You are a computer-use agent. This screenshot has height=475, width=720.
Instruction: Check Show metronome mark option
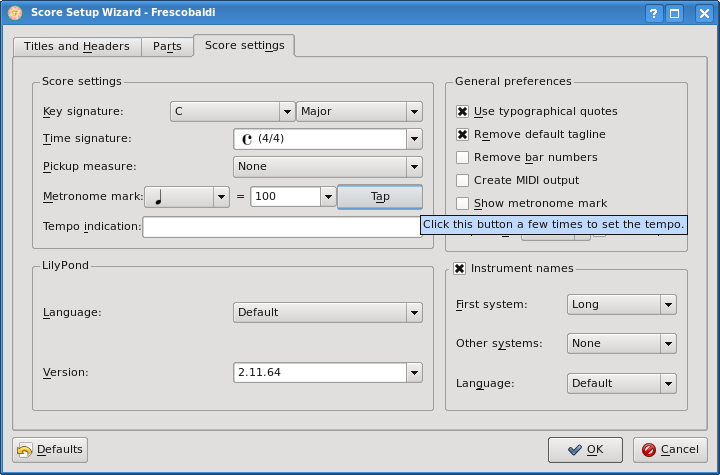click(462, 204)
